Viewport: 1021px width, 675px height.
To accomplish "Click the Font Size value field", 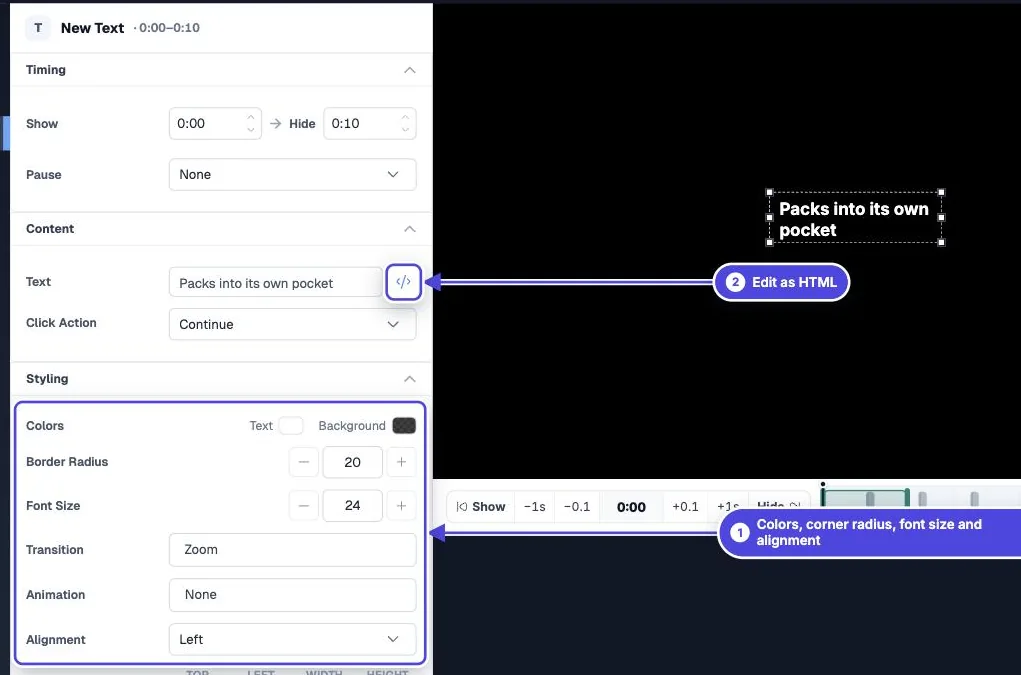I will [352, 506].
